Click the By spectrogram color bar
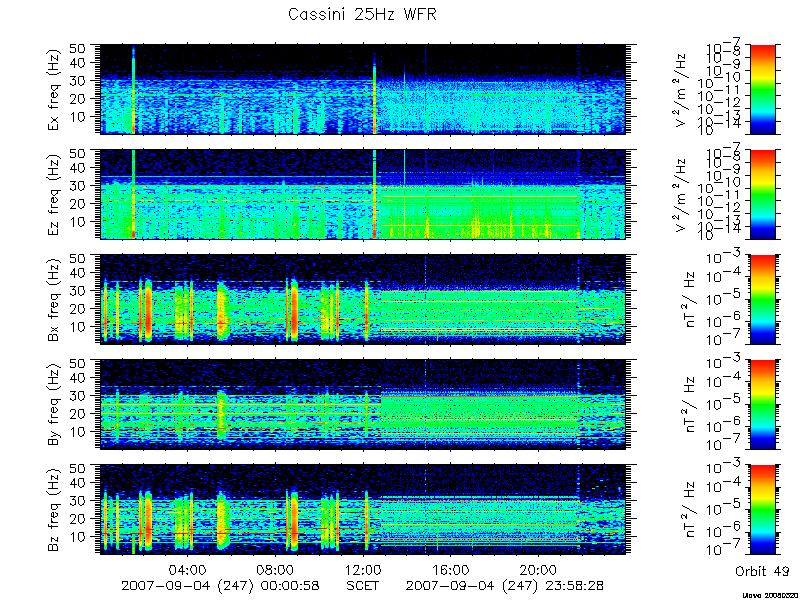The width and height of the screenshot is (800, 600). tap(762, 405)
